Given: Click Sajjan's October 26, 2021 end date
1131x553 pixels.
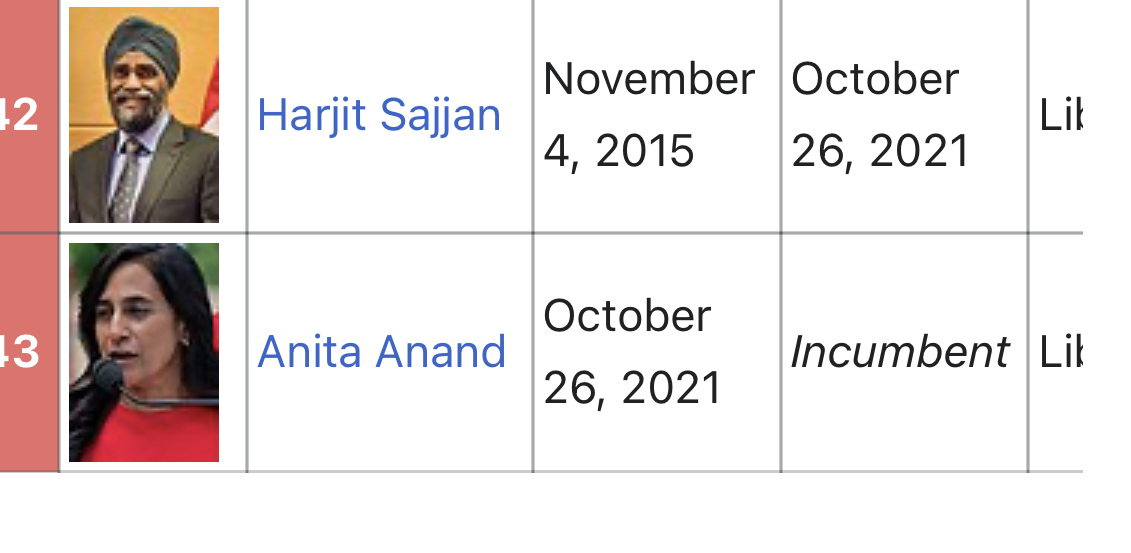Looking at the screenshot, I should (880, 115).
